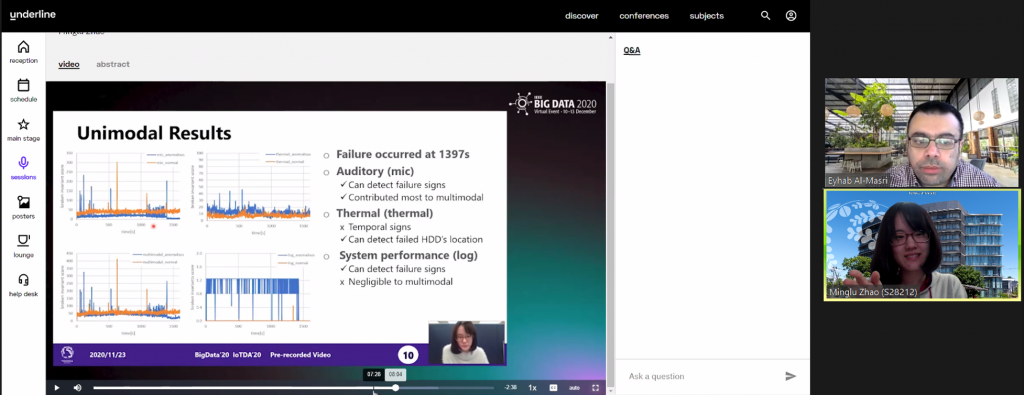Click the Ask a question field
The width and height of the screenshot is (1024, 395).
[x=702, y=376]
